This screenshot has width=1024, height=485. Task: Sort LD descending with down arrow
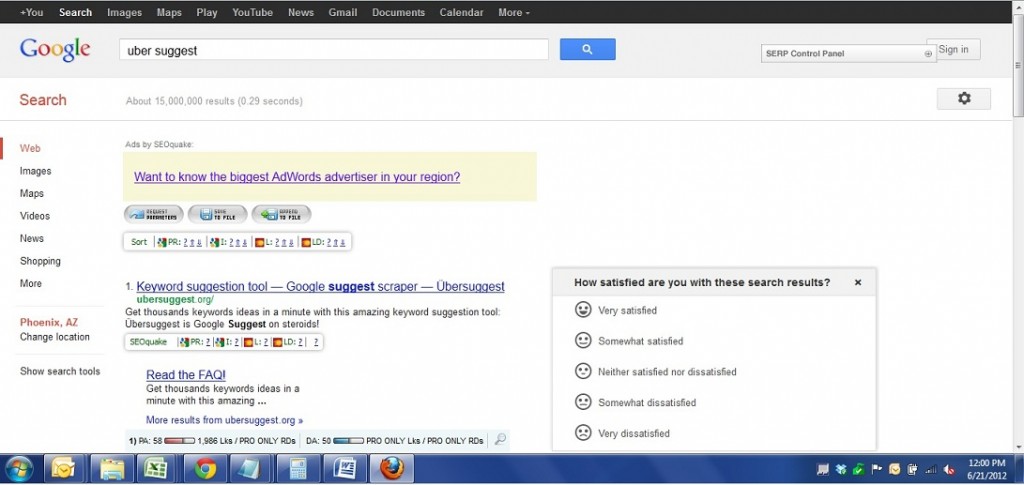click(342, 242)
